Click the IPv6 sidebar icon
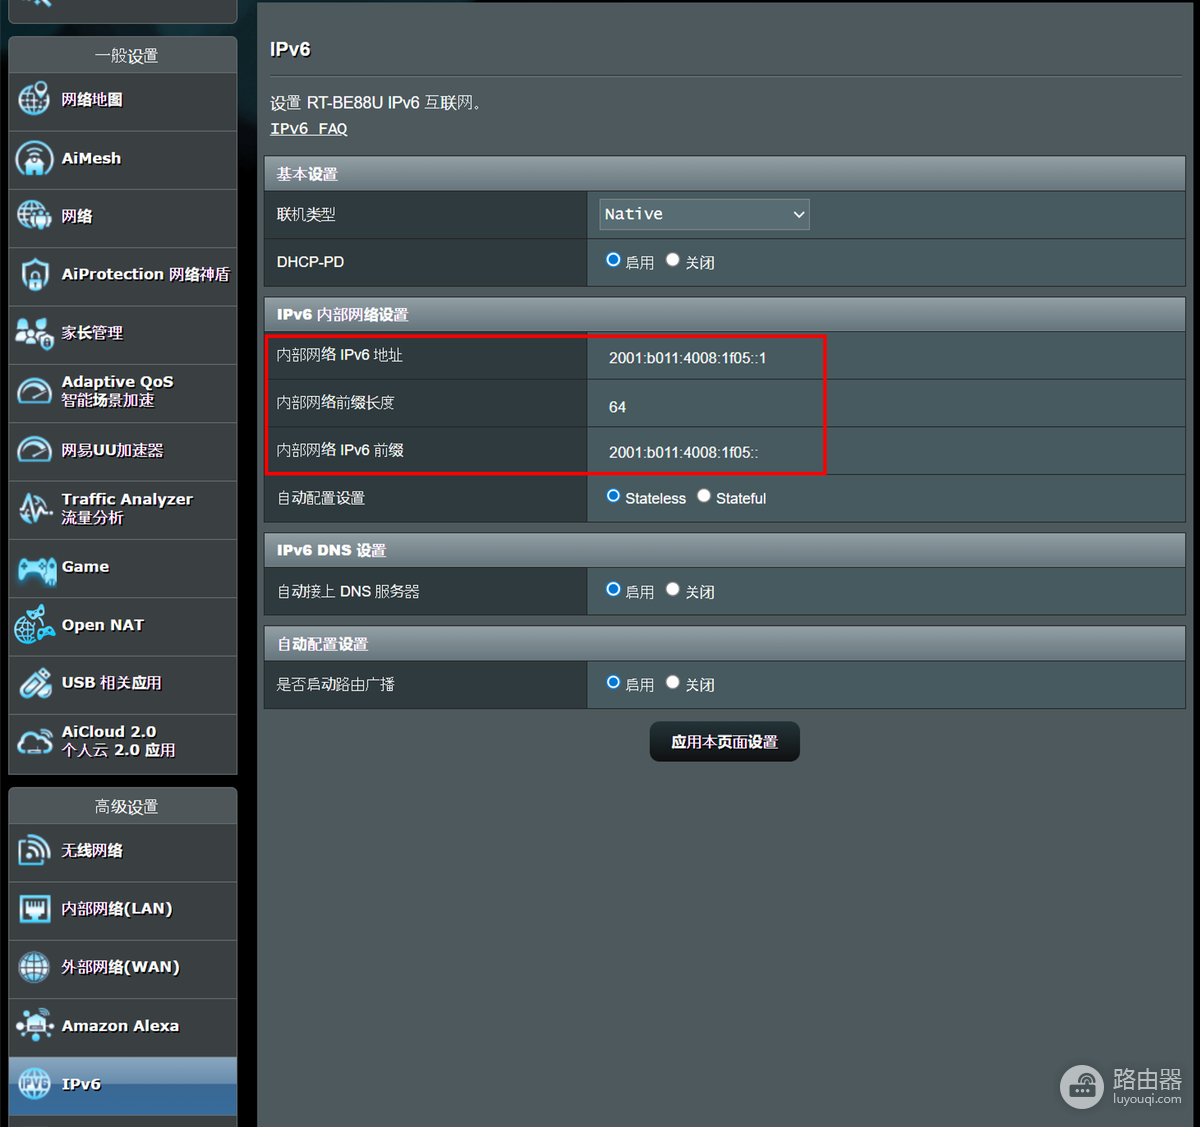Viewport: 1200px width, 1127px height. pyautogui.click(x=34, y=1084)
